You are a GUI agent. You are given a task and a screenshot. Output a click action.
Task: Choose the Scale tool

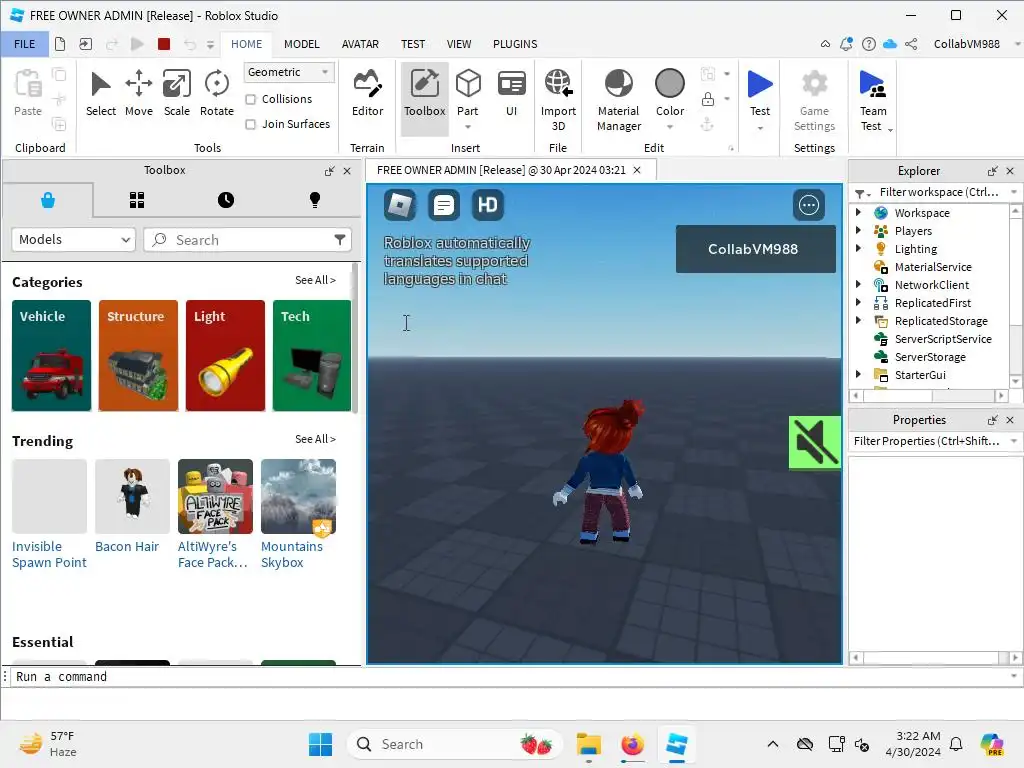pos(176,93)
